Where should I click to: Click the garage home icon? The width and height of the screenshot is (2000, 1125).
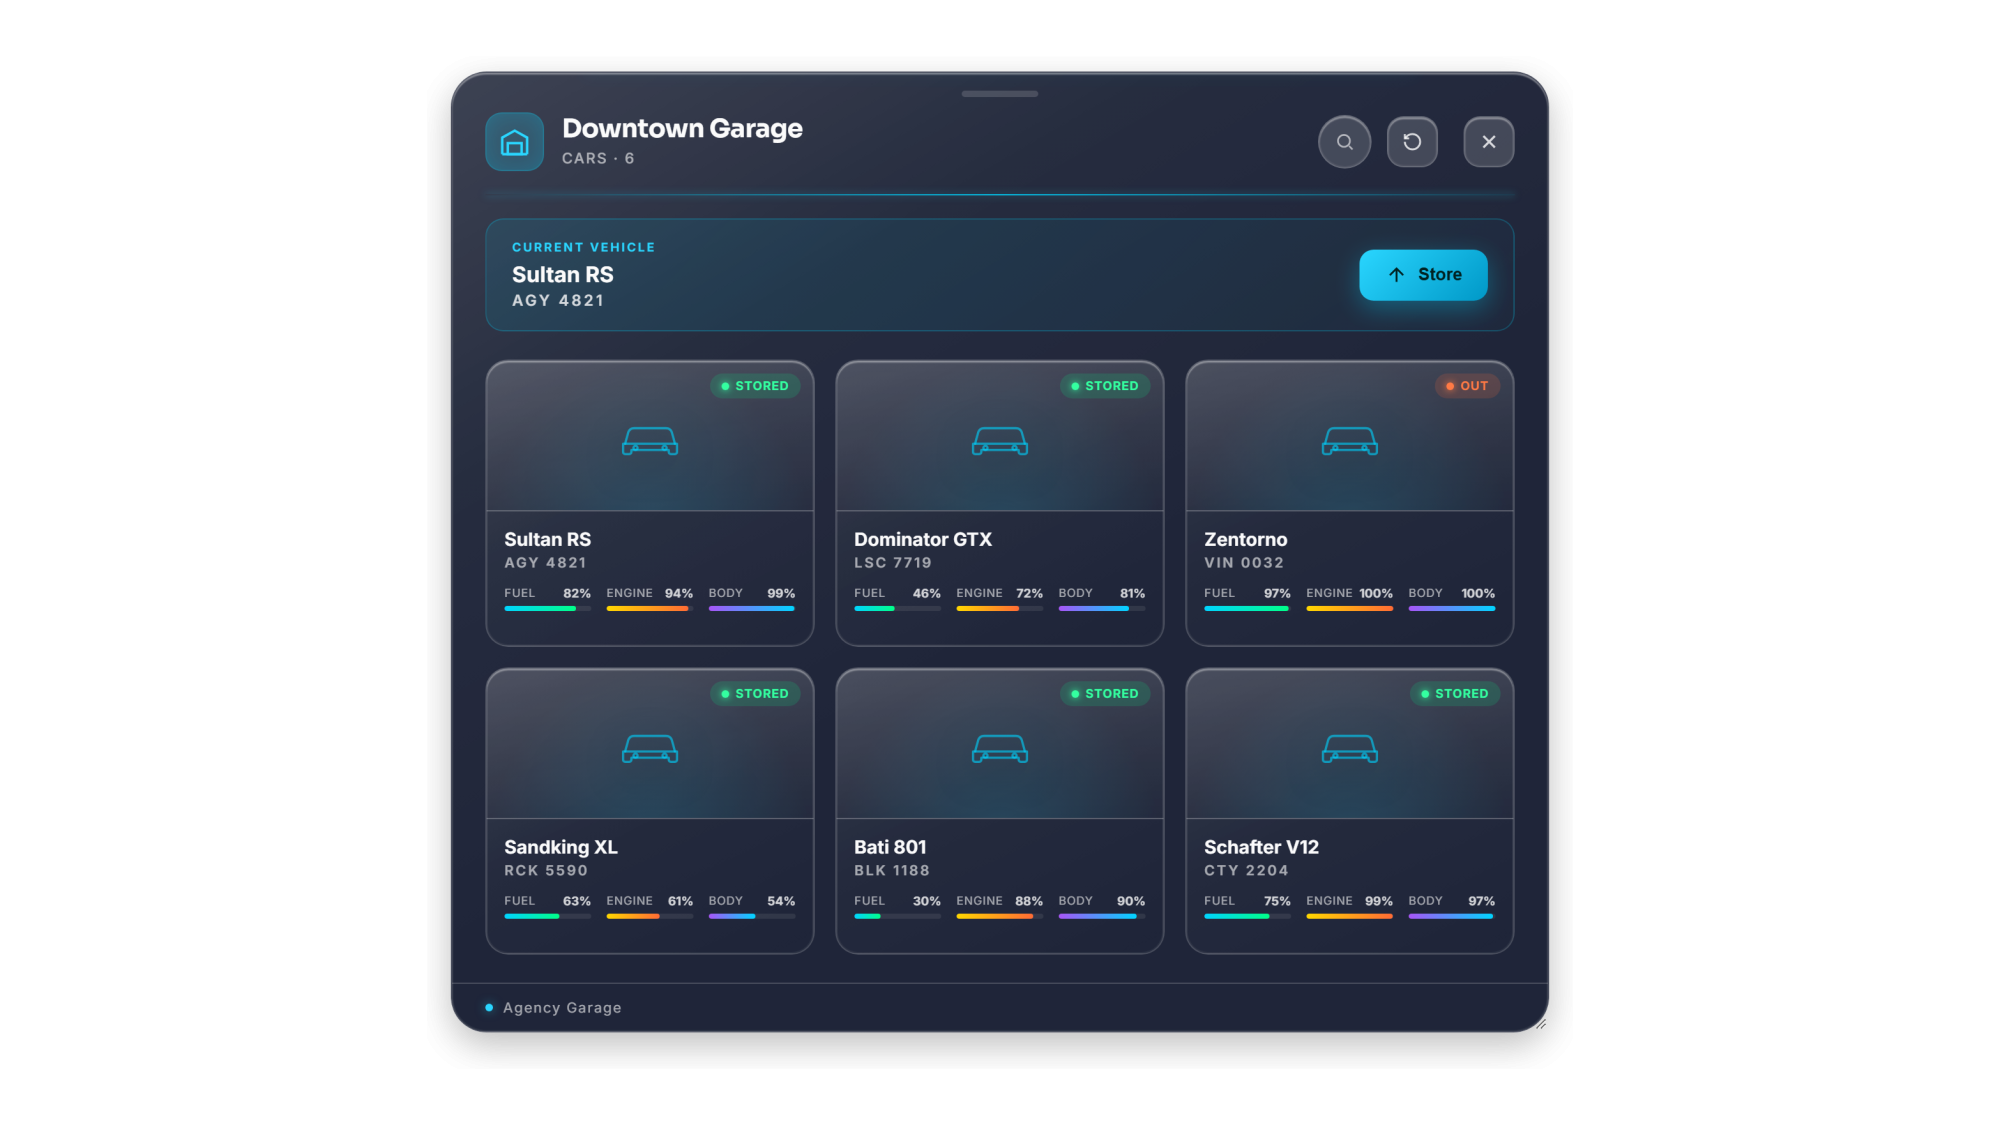click(x=514, y=142)
